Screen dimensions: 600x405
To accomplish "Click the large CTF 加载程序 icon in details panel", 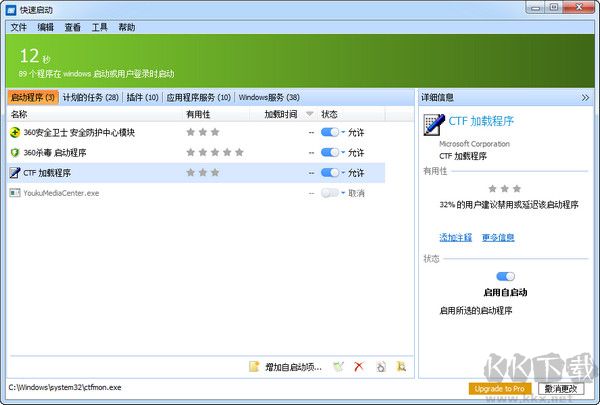I will (x=434, y=125).
